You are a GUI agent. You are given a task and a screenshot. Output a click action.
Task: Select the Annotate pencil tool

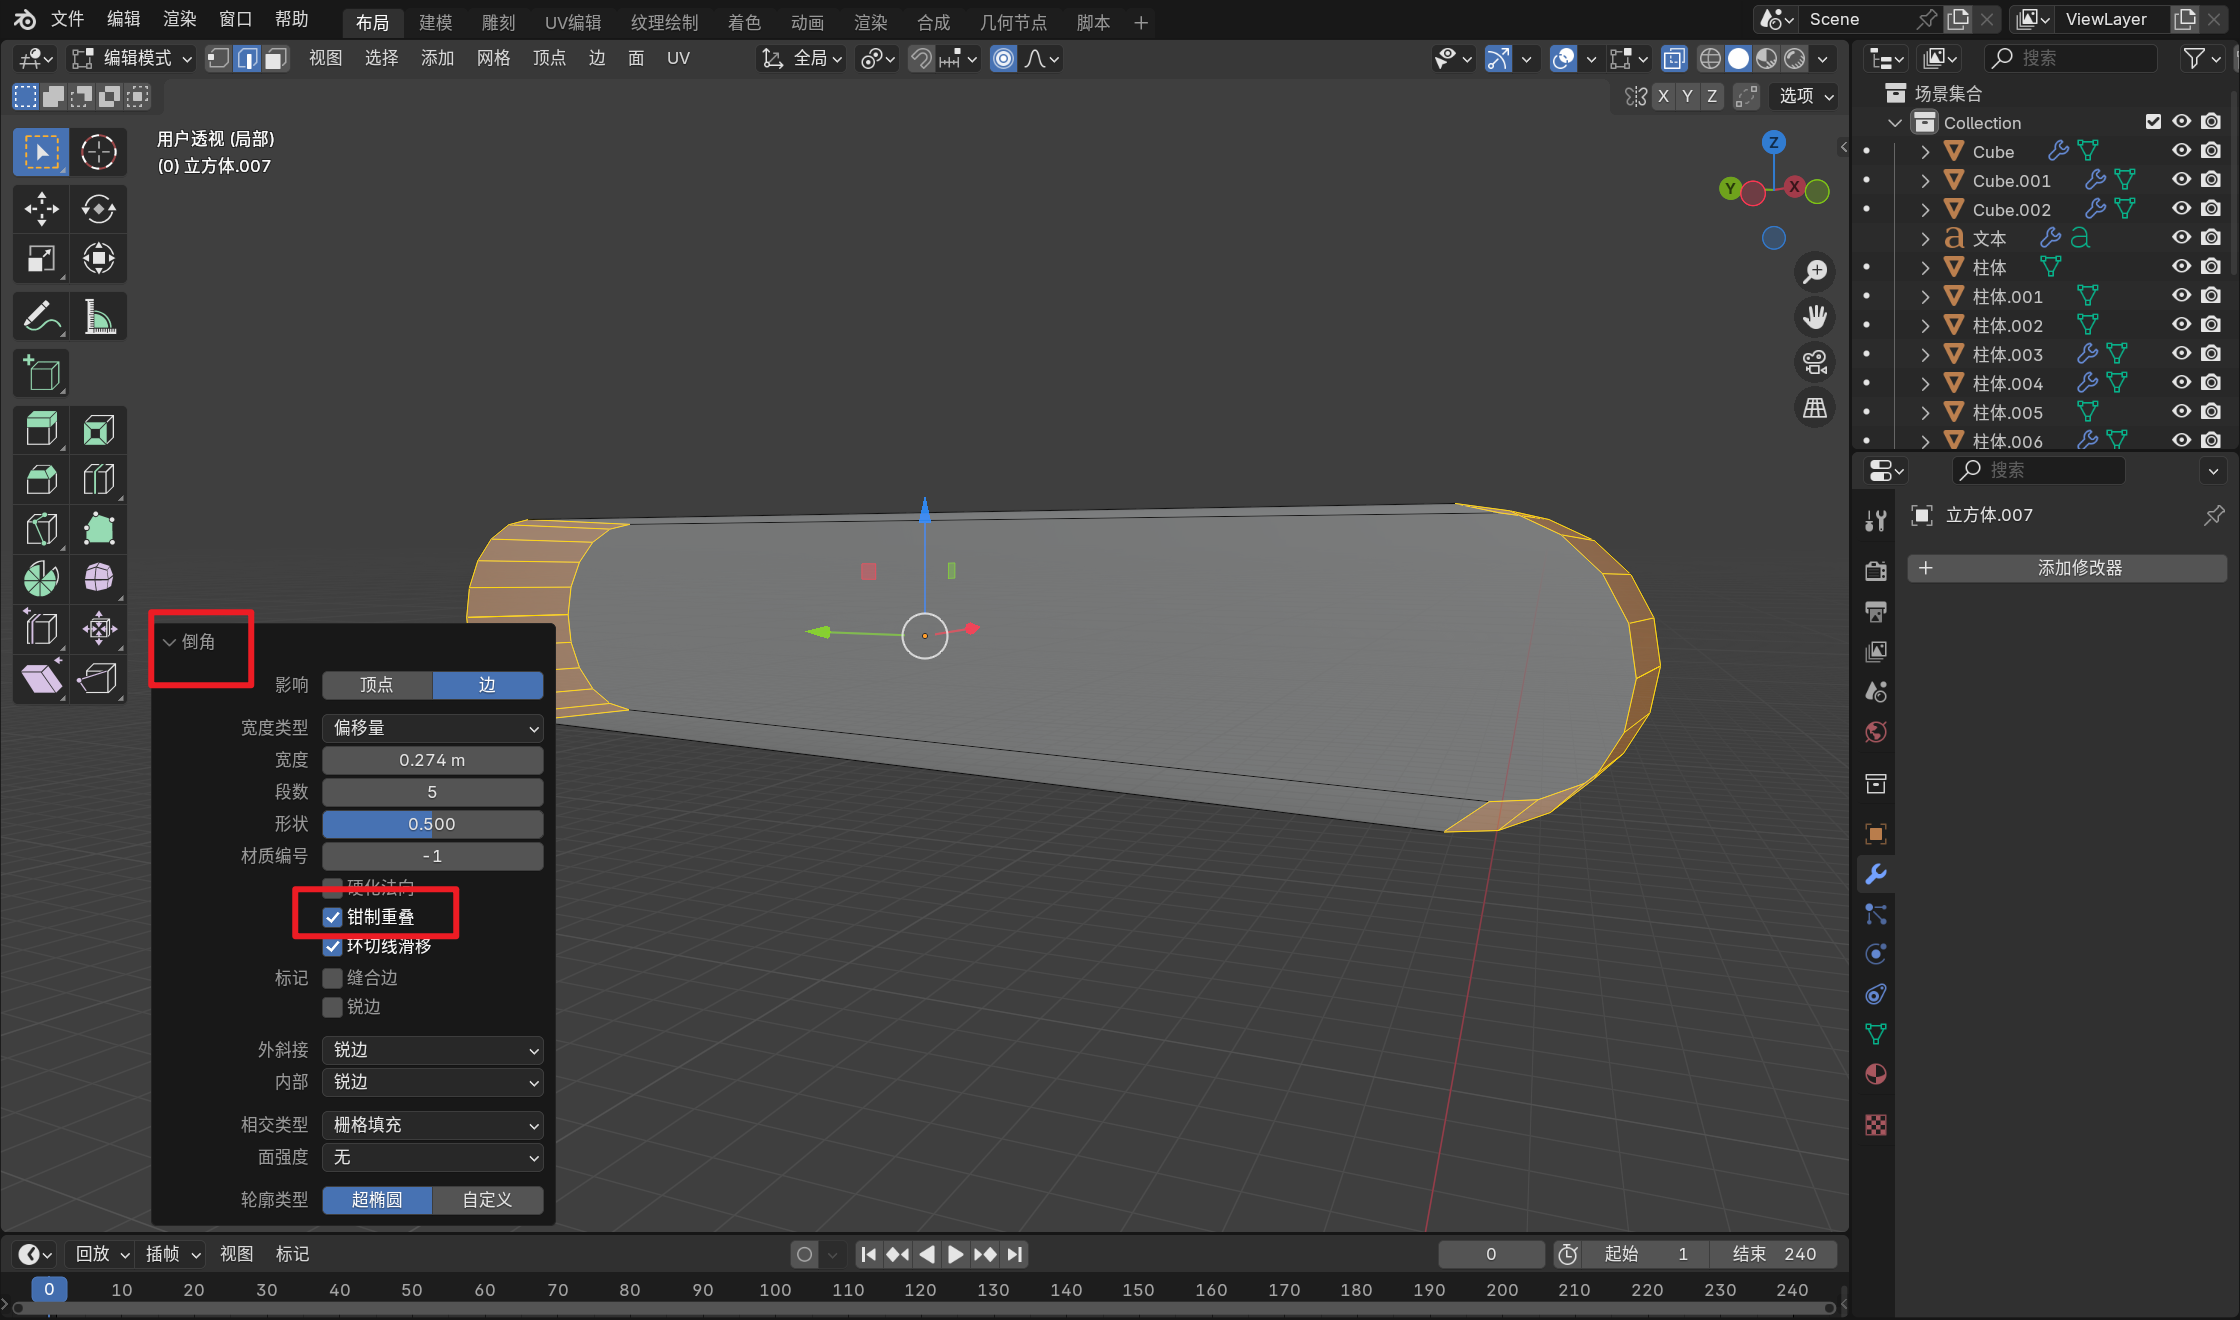[41, 317]
